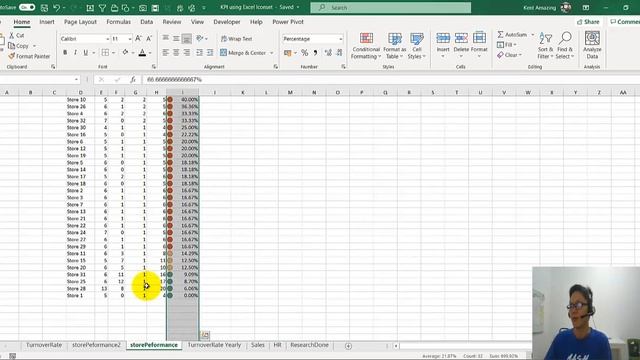The image size is (640, 360).
Task: Open Sort & Filter menu
Action: coord(545,46)
